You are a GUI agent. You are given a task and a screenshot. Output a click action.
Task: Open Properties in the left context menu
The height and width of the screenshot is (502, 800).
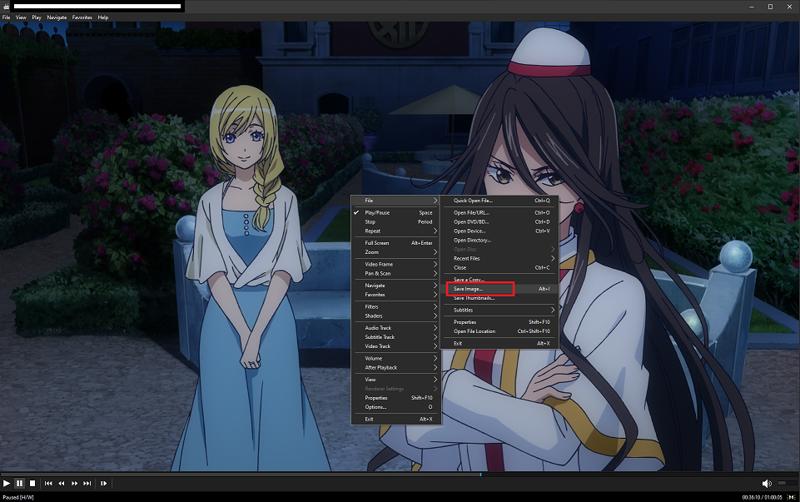396,398
